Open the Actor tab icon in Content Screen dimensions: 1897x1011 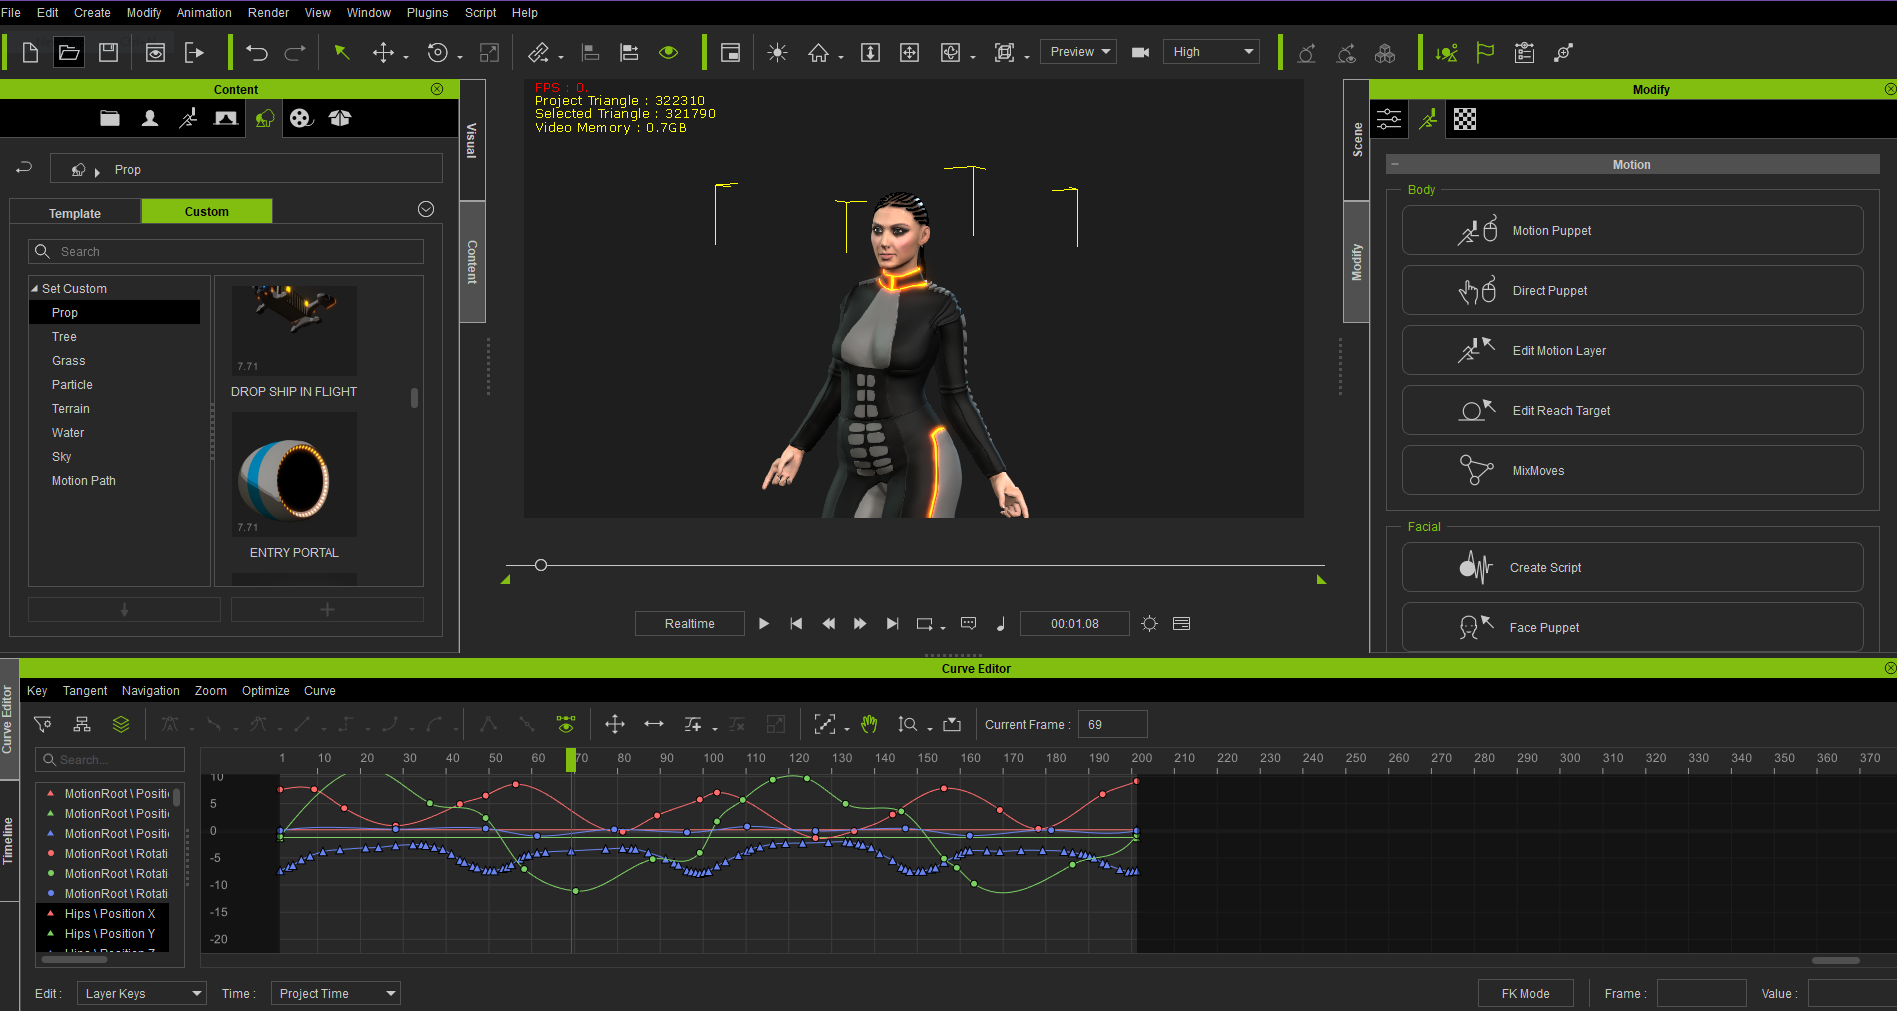click(x=150, y=118)
